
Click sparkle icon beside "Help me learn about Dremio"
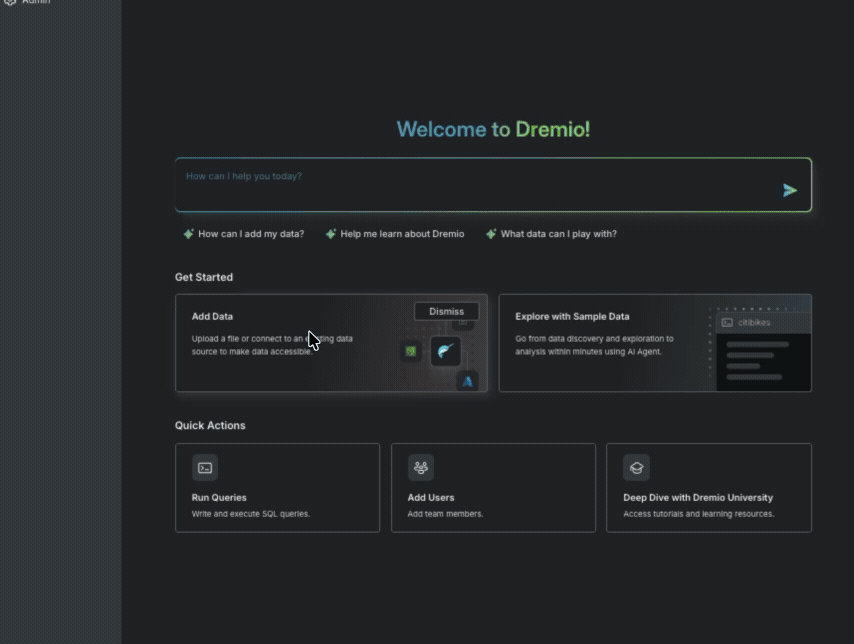[x=330, y=234]
